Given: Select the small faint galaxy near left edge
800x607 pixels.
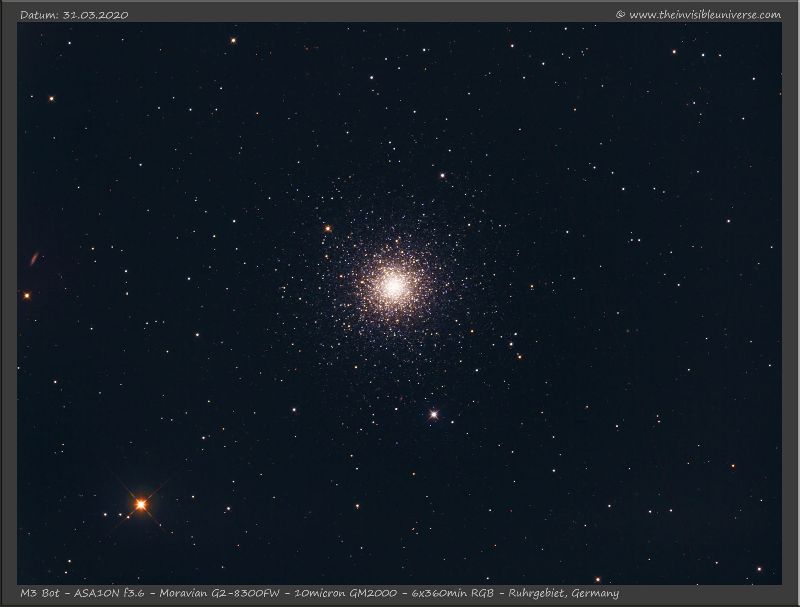Looking at the screenshot, I should (35, 259).
